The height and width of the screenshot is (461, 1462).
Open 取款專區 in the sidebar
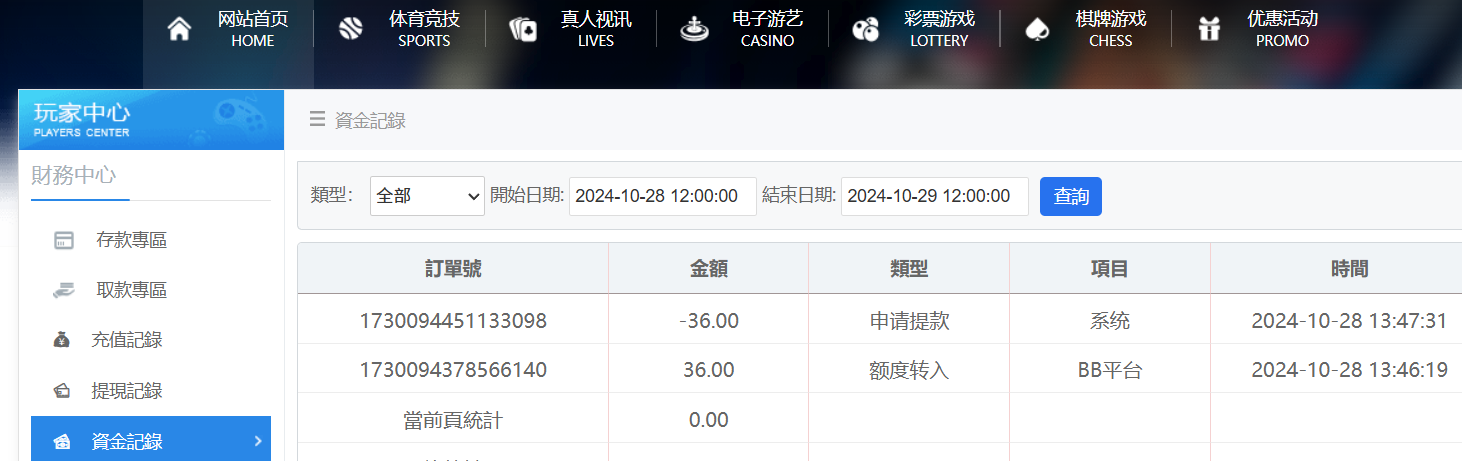(x=131, y=290)
